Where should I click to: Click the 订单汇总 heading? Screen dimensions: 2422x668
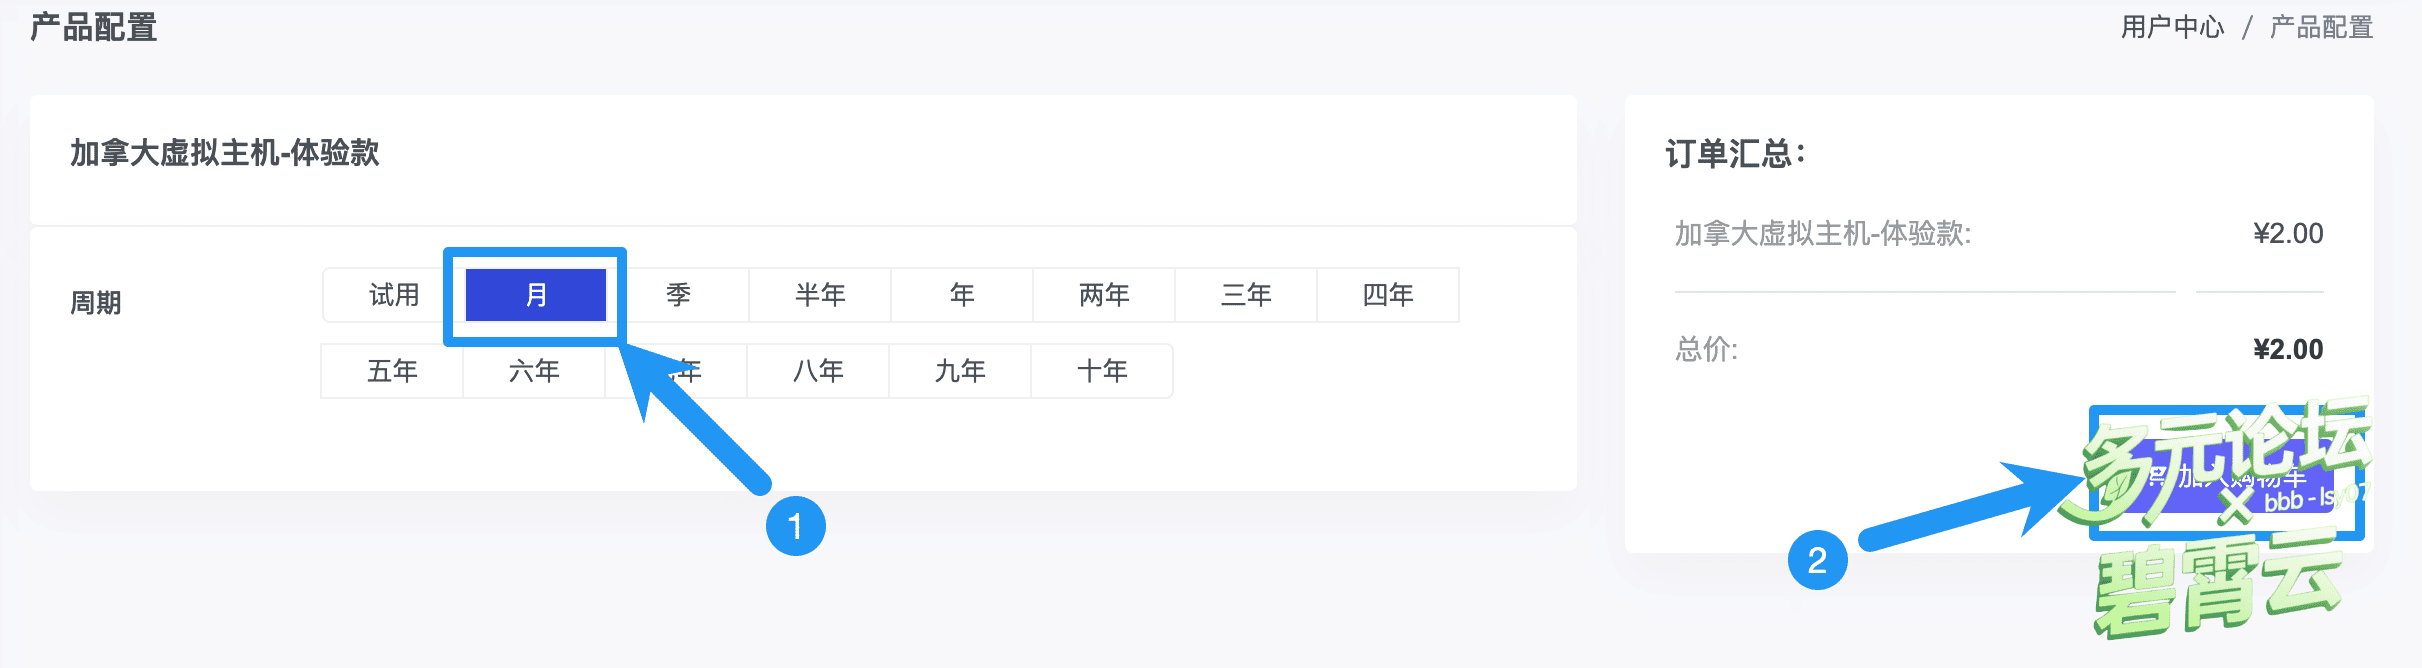[x=1735, y=154]
